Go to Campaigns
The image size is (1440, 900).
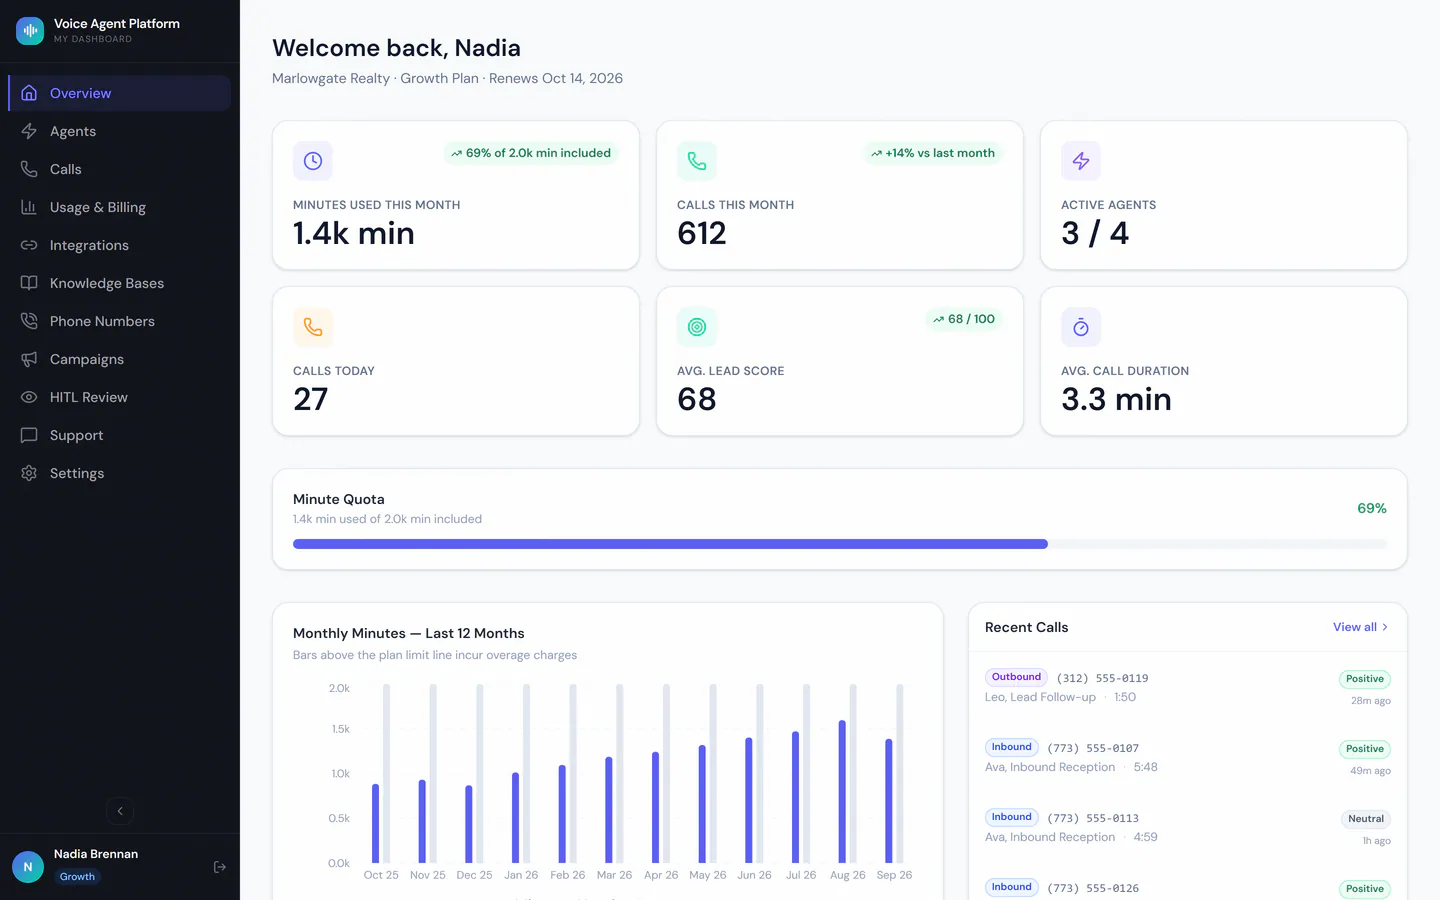(x=120, y=359)
